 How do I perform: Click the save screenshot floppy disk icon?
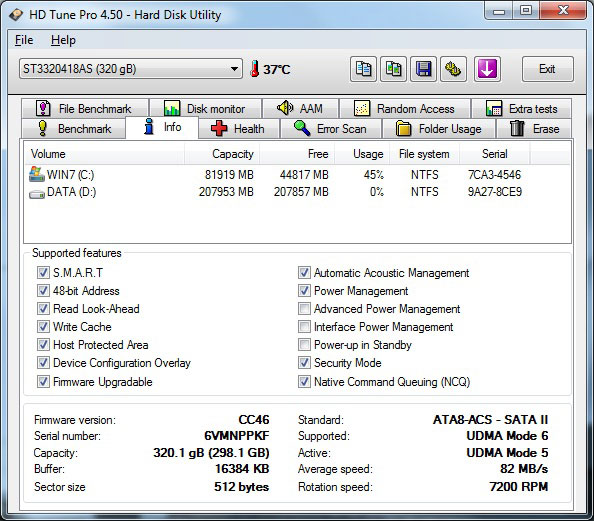pyautogui.click(x=423, y=69)
